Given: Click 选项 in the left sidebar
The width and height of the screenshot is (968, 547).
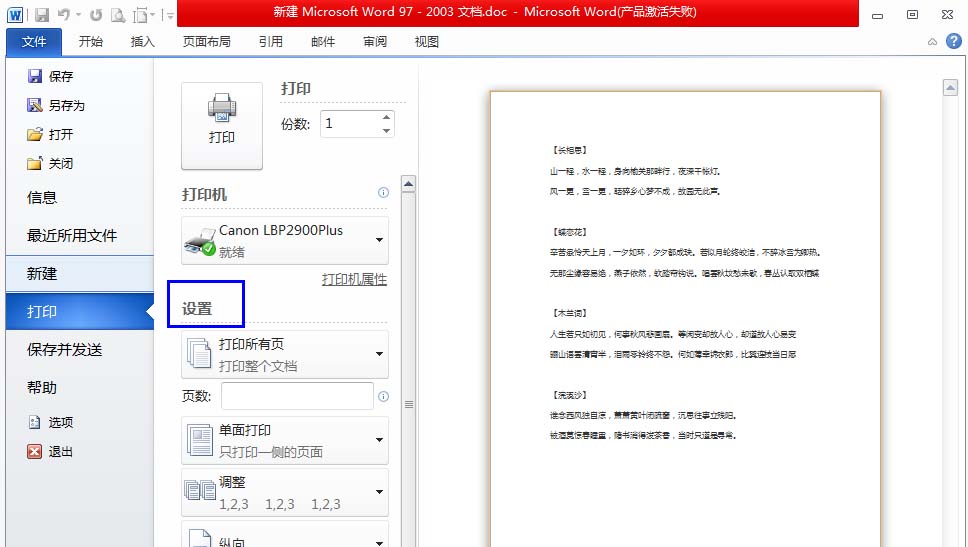Looking at the screenshot, I should [60, 422].
